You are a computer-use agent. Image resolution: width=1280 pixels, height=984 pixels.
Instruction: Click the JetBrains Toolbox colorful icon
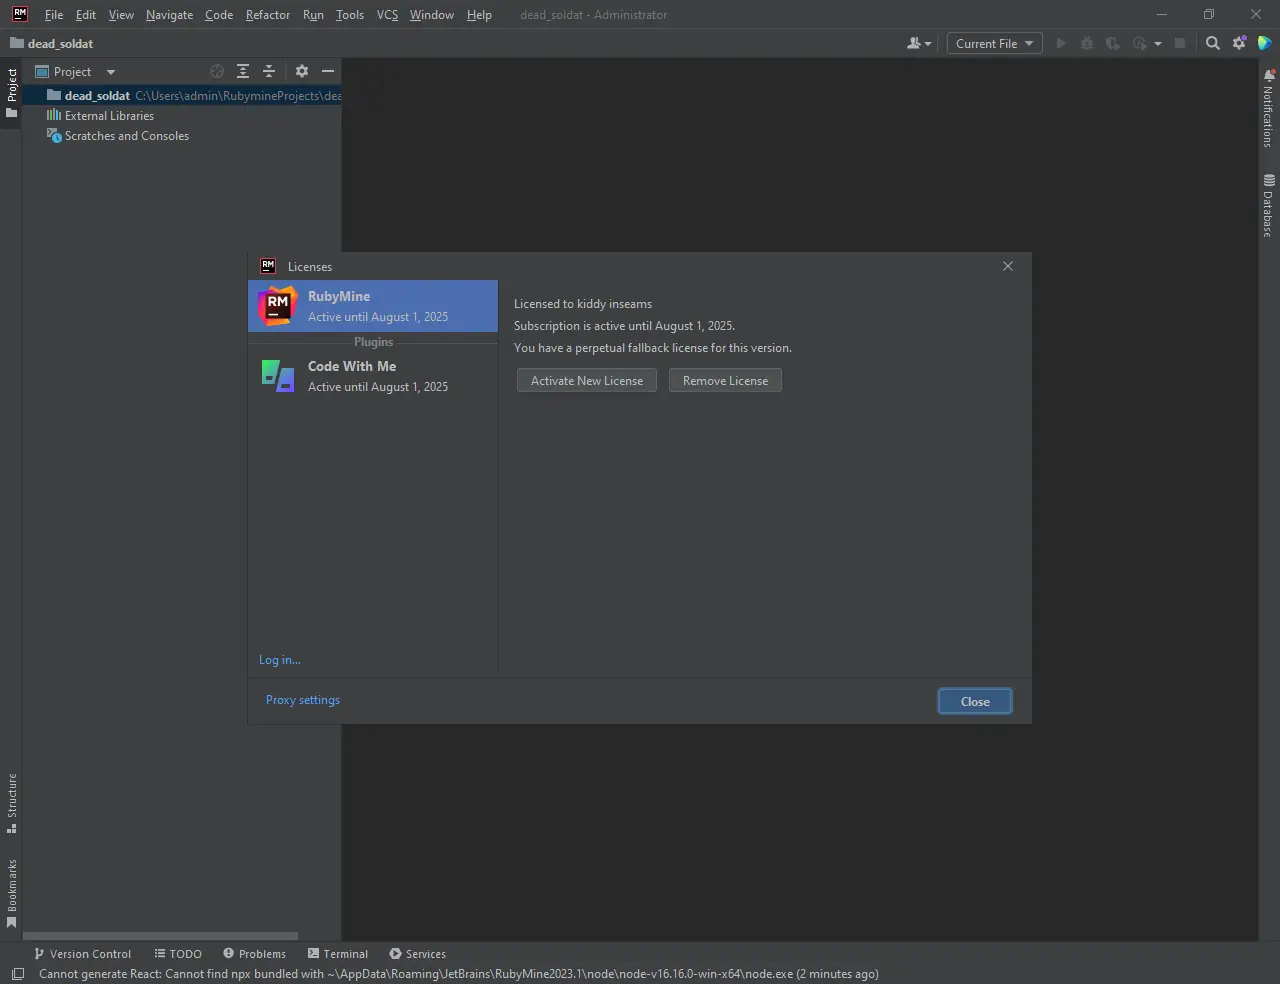click(1265, 43)
